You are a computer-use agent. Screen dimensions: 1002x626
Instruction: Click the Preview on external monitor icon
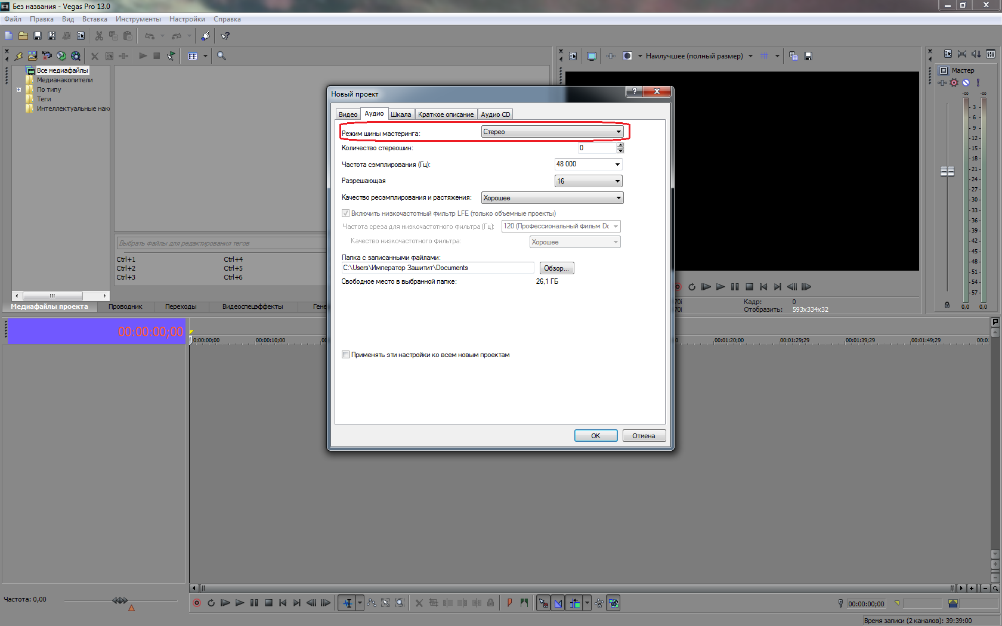tap(592, 56)
